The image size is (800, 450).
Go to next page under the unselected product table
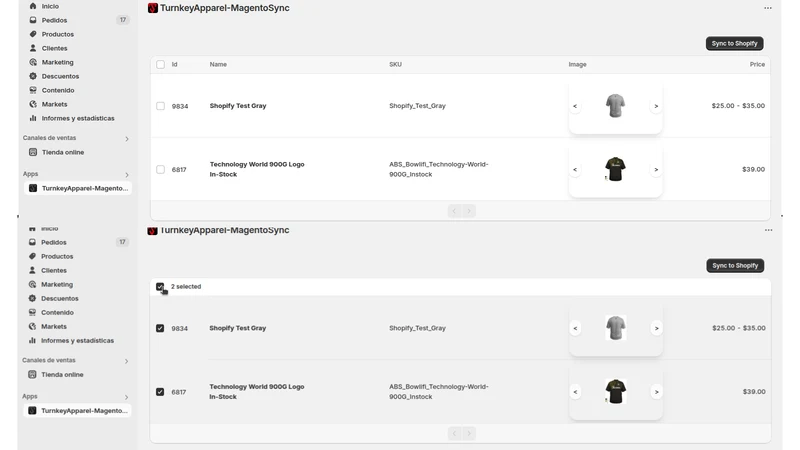[x=469, y=211]
